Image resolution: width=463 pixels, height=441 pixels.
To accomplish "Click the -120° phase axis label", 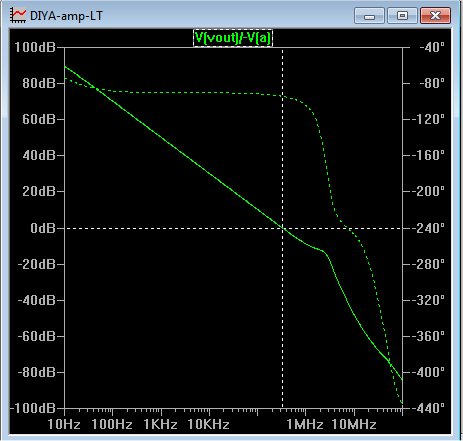I will tap(428, 119).
